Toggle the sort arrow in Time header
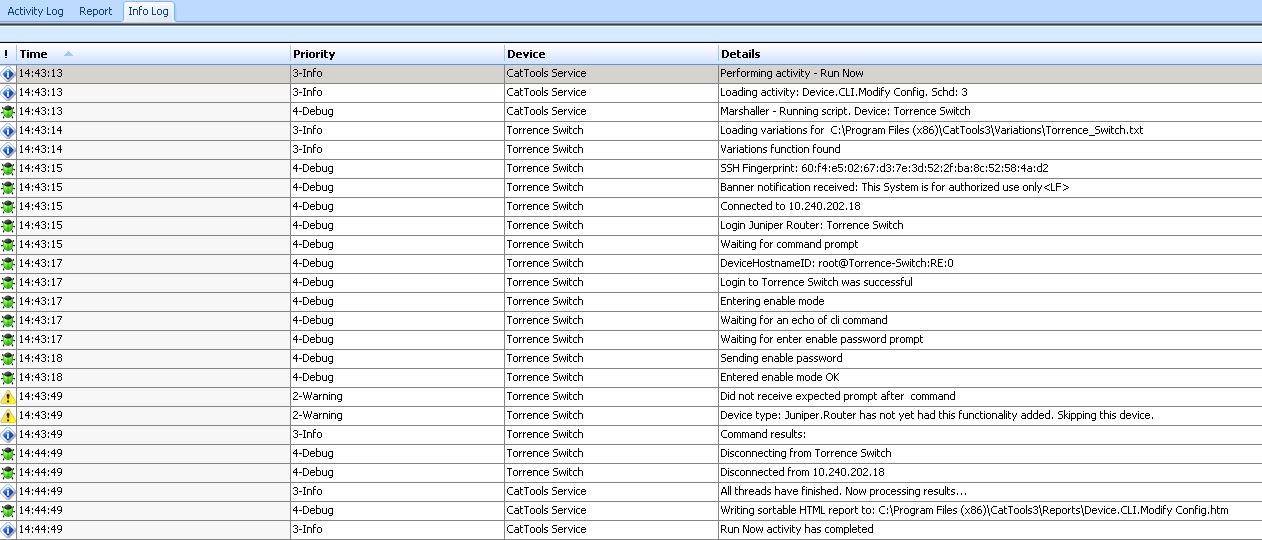The height and width of the screenshot is (540, 1262). 68,54
